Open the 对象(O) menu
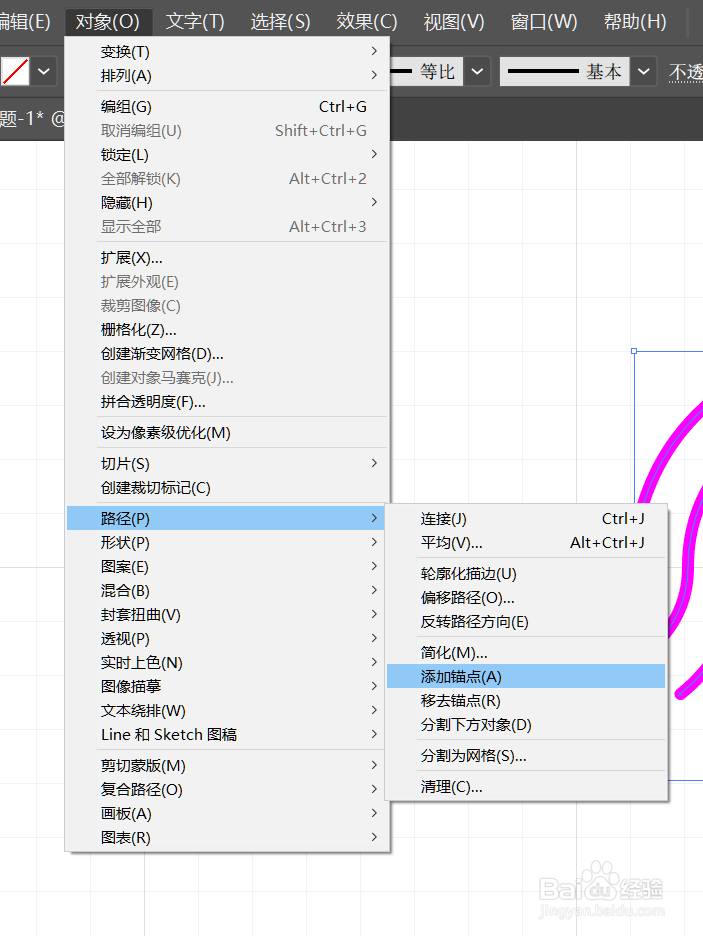 click(x=107, y=22)
